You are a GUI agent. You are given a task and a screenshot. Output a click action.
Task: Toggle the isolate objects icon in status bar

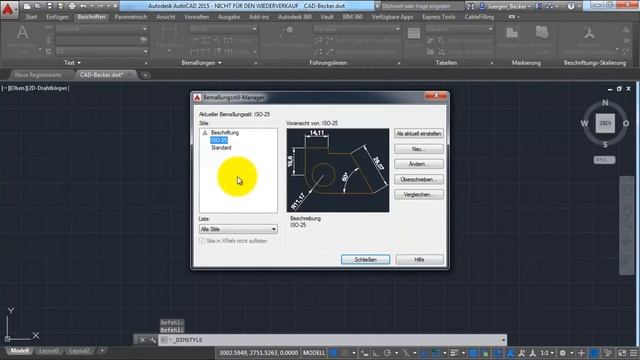coord(608,353)
